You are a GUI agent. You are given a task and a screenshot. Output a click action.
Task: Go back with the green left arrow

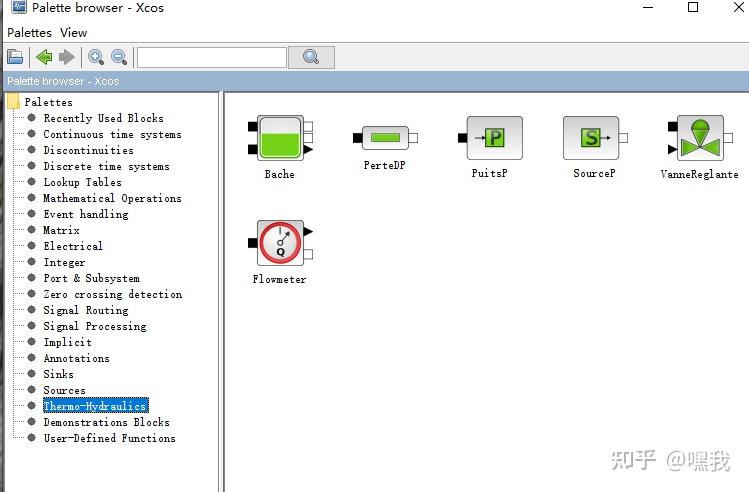pyautogui.click(x=44, y=57)
